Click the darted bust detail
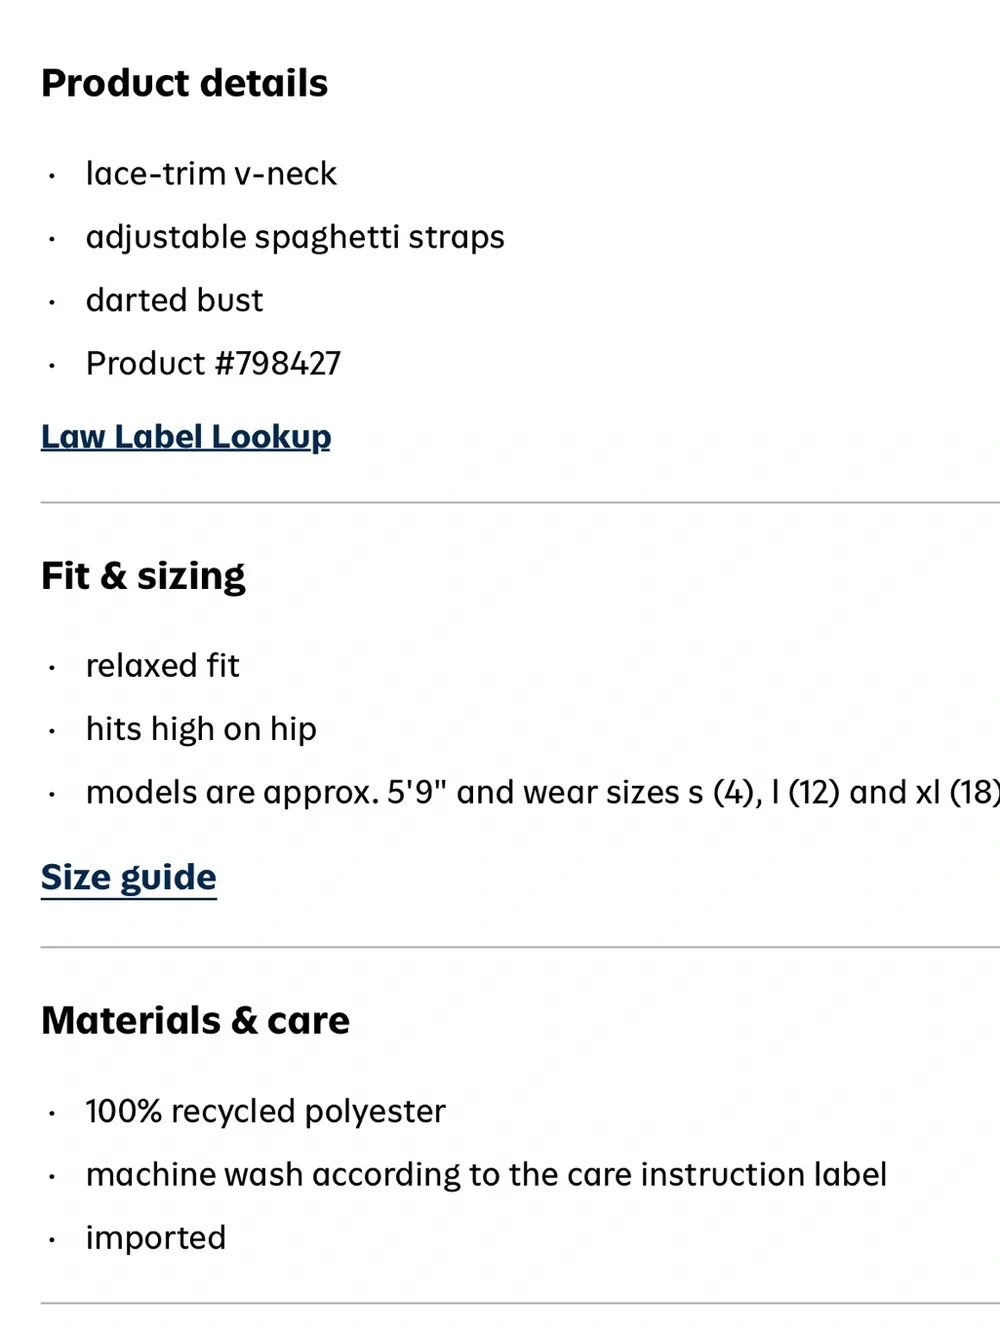 click(174, 300)
